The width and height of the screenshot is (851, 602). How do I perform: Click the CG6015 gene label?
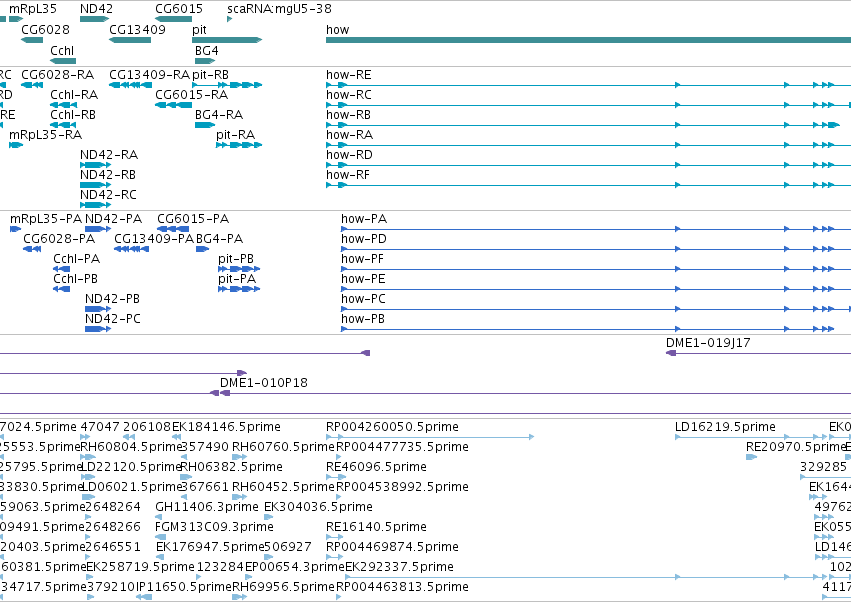(179, 9)
